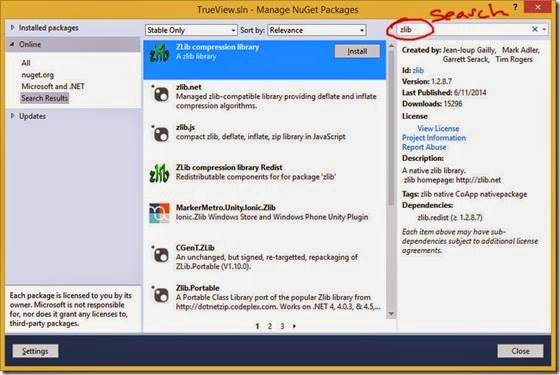This screenshot has height=375, width=560.
Task: Select the ZLib compression library Redist title
Action: (229, 167)
